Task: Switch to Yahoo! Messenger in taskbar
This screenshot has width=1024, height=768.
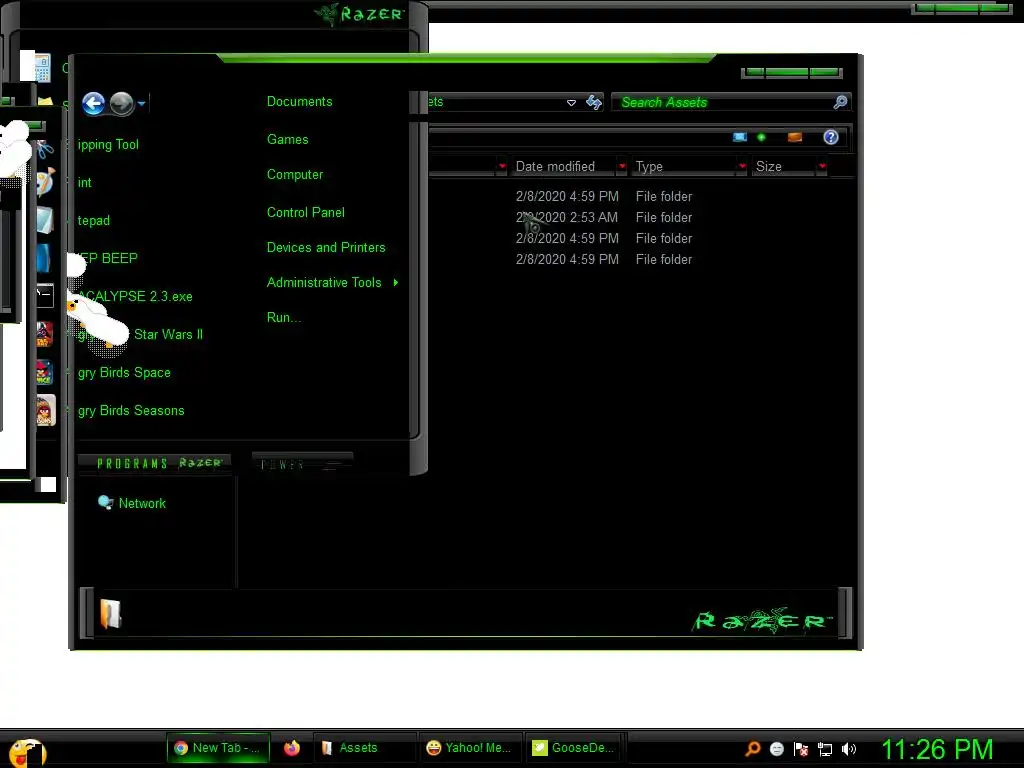Action: pyautogui.click(x=469, y=748)
